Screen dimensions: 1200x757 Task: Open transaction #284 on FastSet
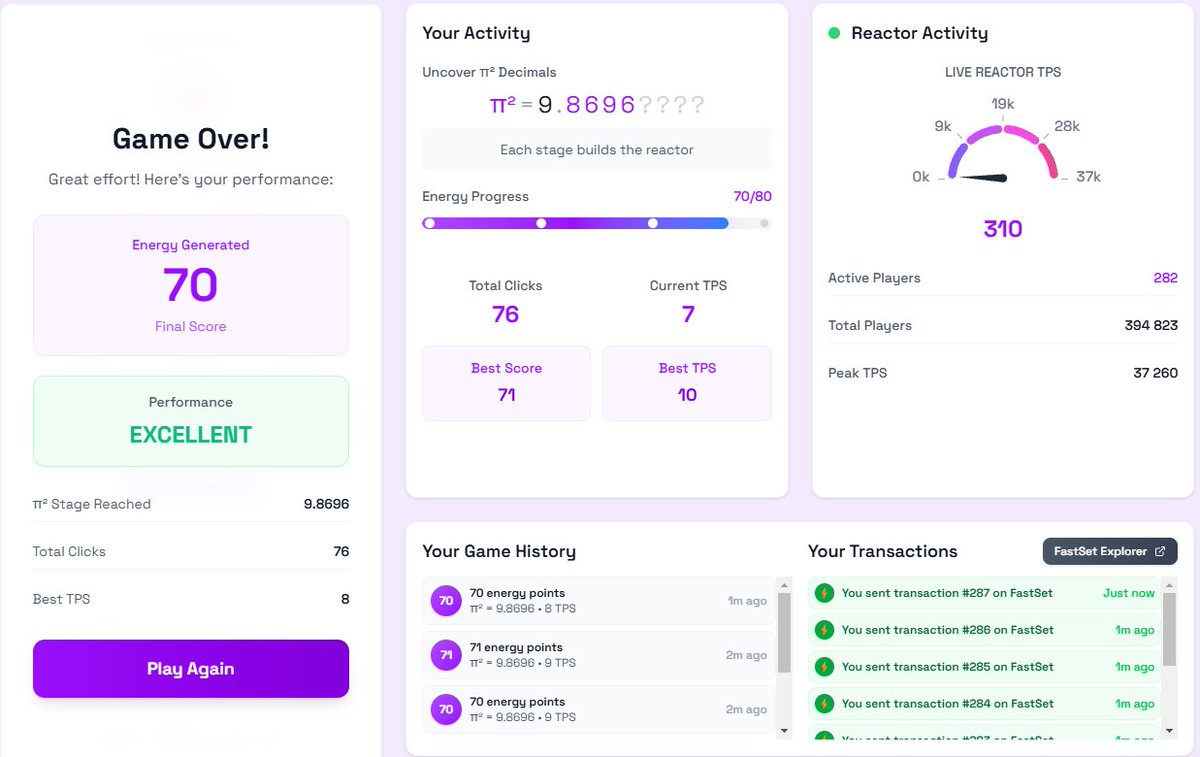[985, 704]
